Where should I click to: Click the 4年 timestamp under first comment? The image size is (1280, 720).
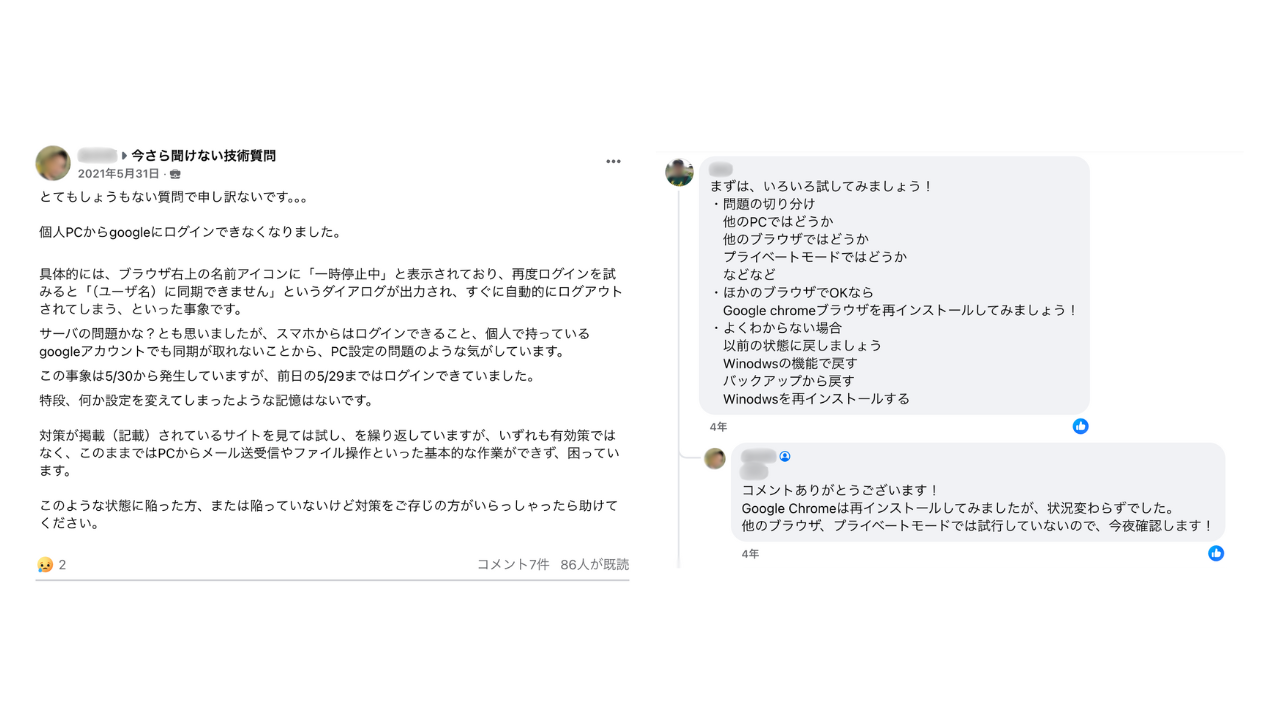coord(719,427)
